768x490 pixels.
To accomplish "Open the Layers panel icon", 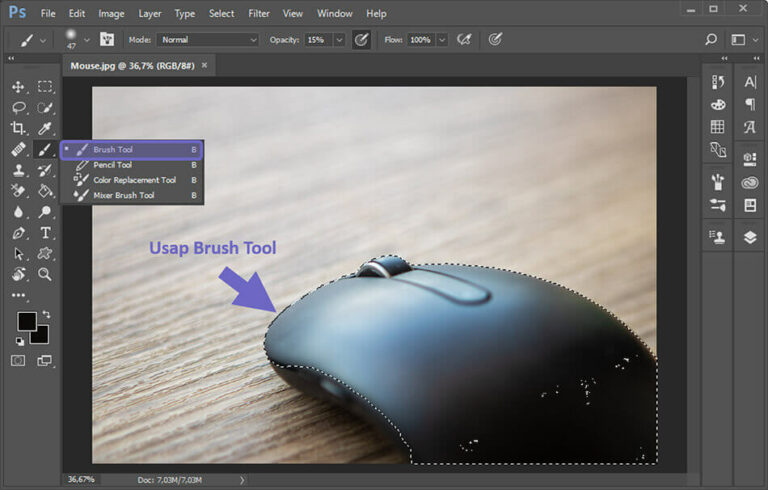I will click(750, 237).
